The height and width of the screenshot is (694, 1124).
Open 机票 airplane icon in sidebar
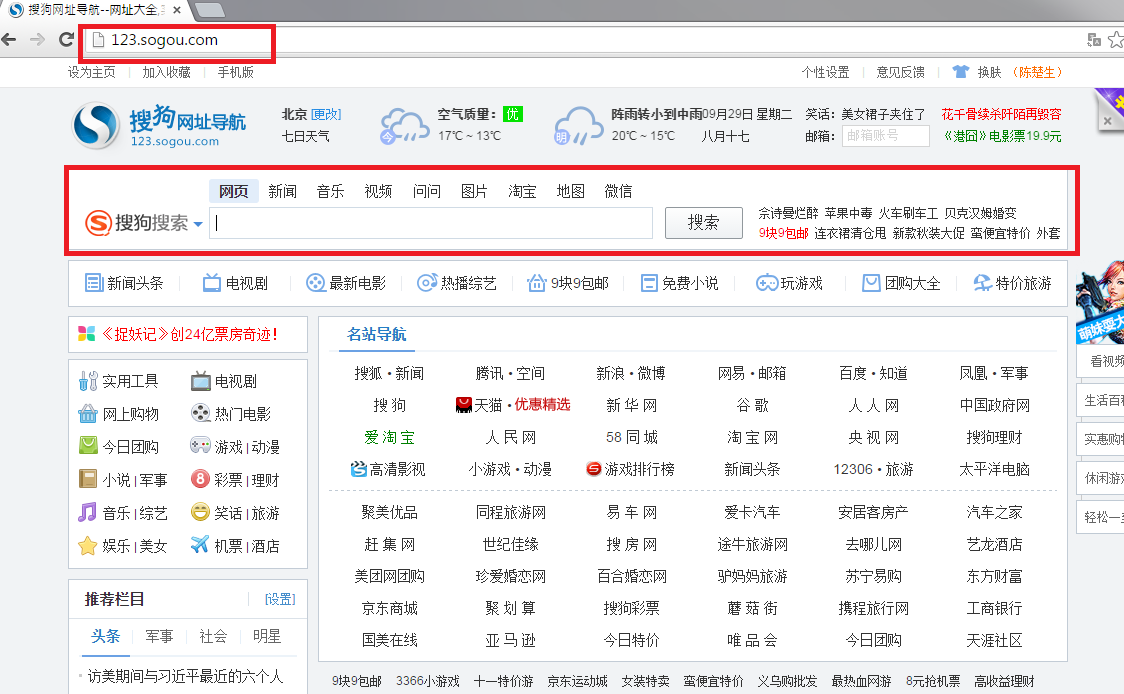pyautogui.click(x=200, y=545)
